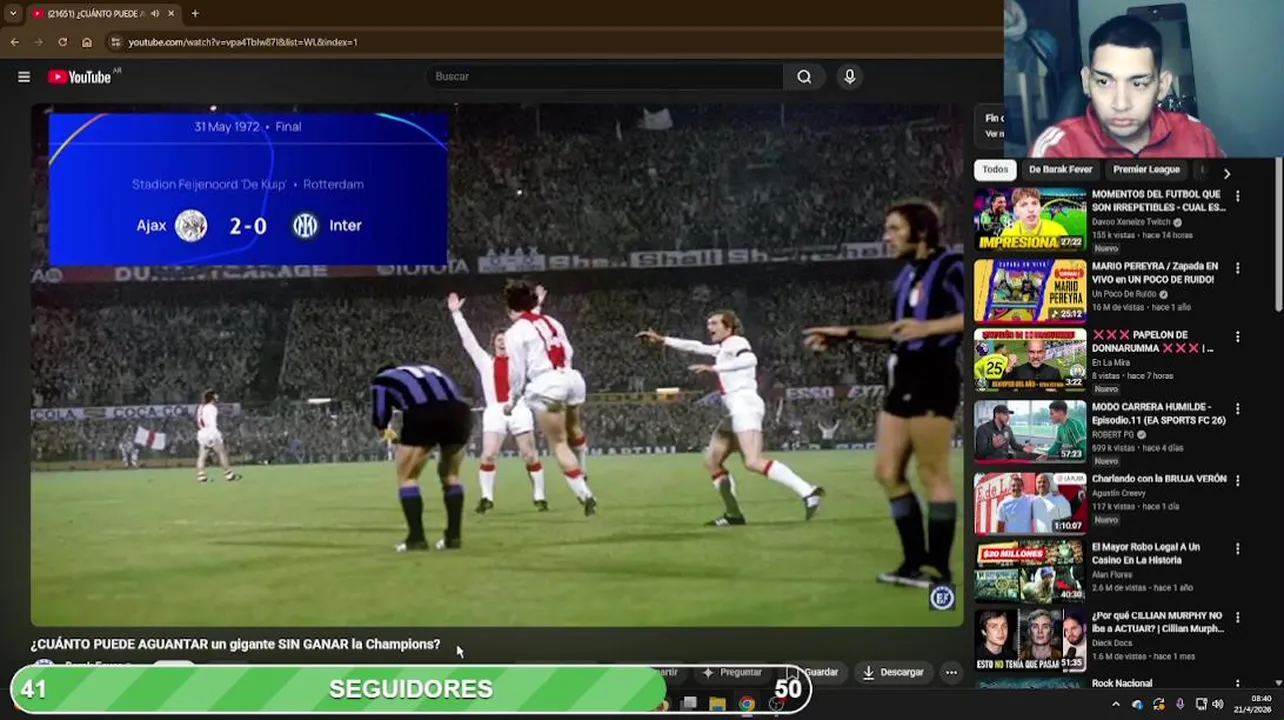Click the search magnifier button
This screenshot has width=1284, height=720.
[804, 76]
